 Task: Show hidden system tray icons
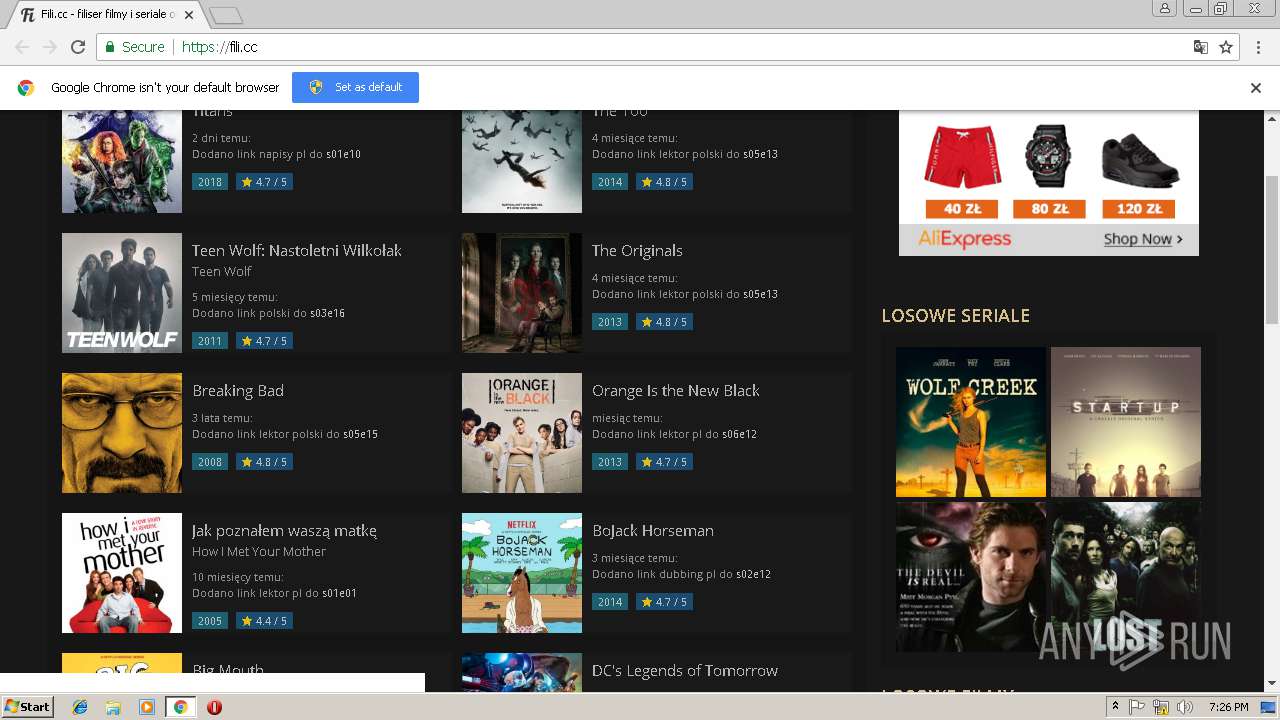click(1115, 707)
